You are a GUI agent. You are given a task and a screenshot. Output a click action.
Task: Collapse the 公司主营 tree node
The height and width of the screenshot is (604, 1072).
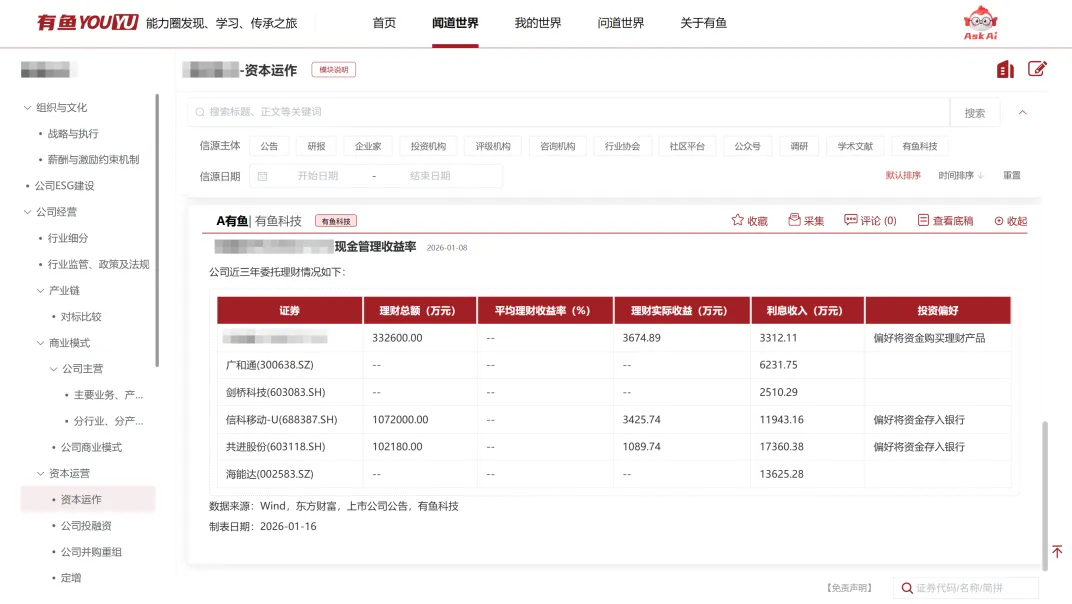tap(53, 369)
